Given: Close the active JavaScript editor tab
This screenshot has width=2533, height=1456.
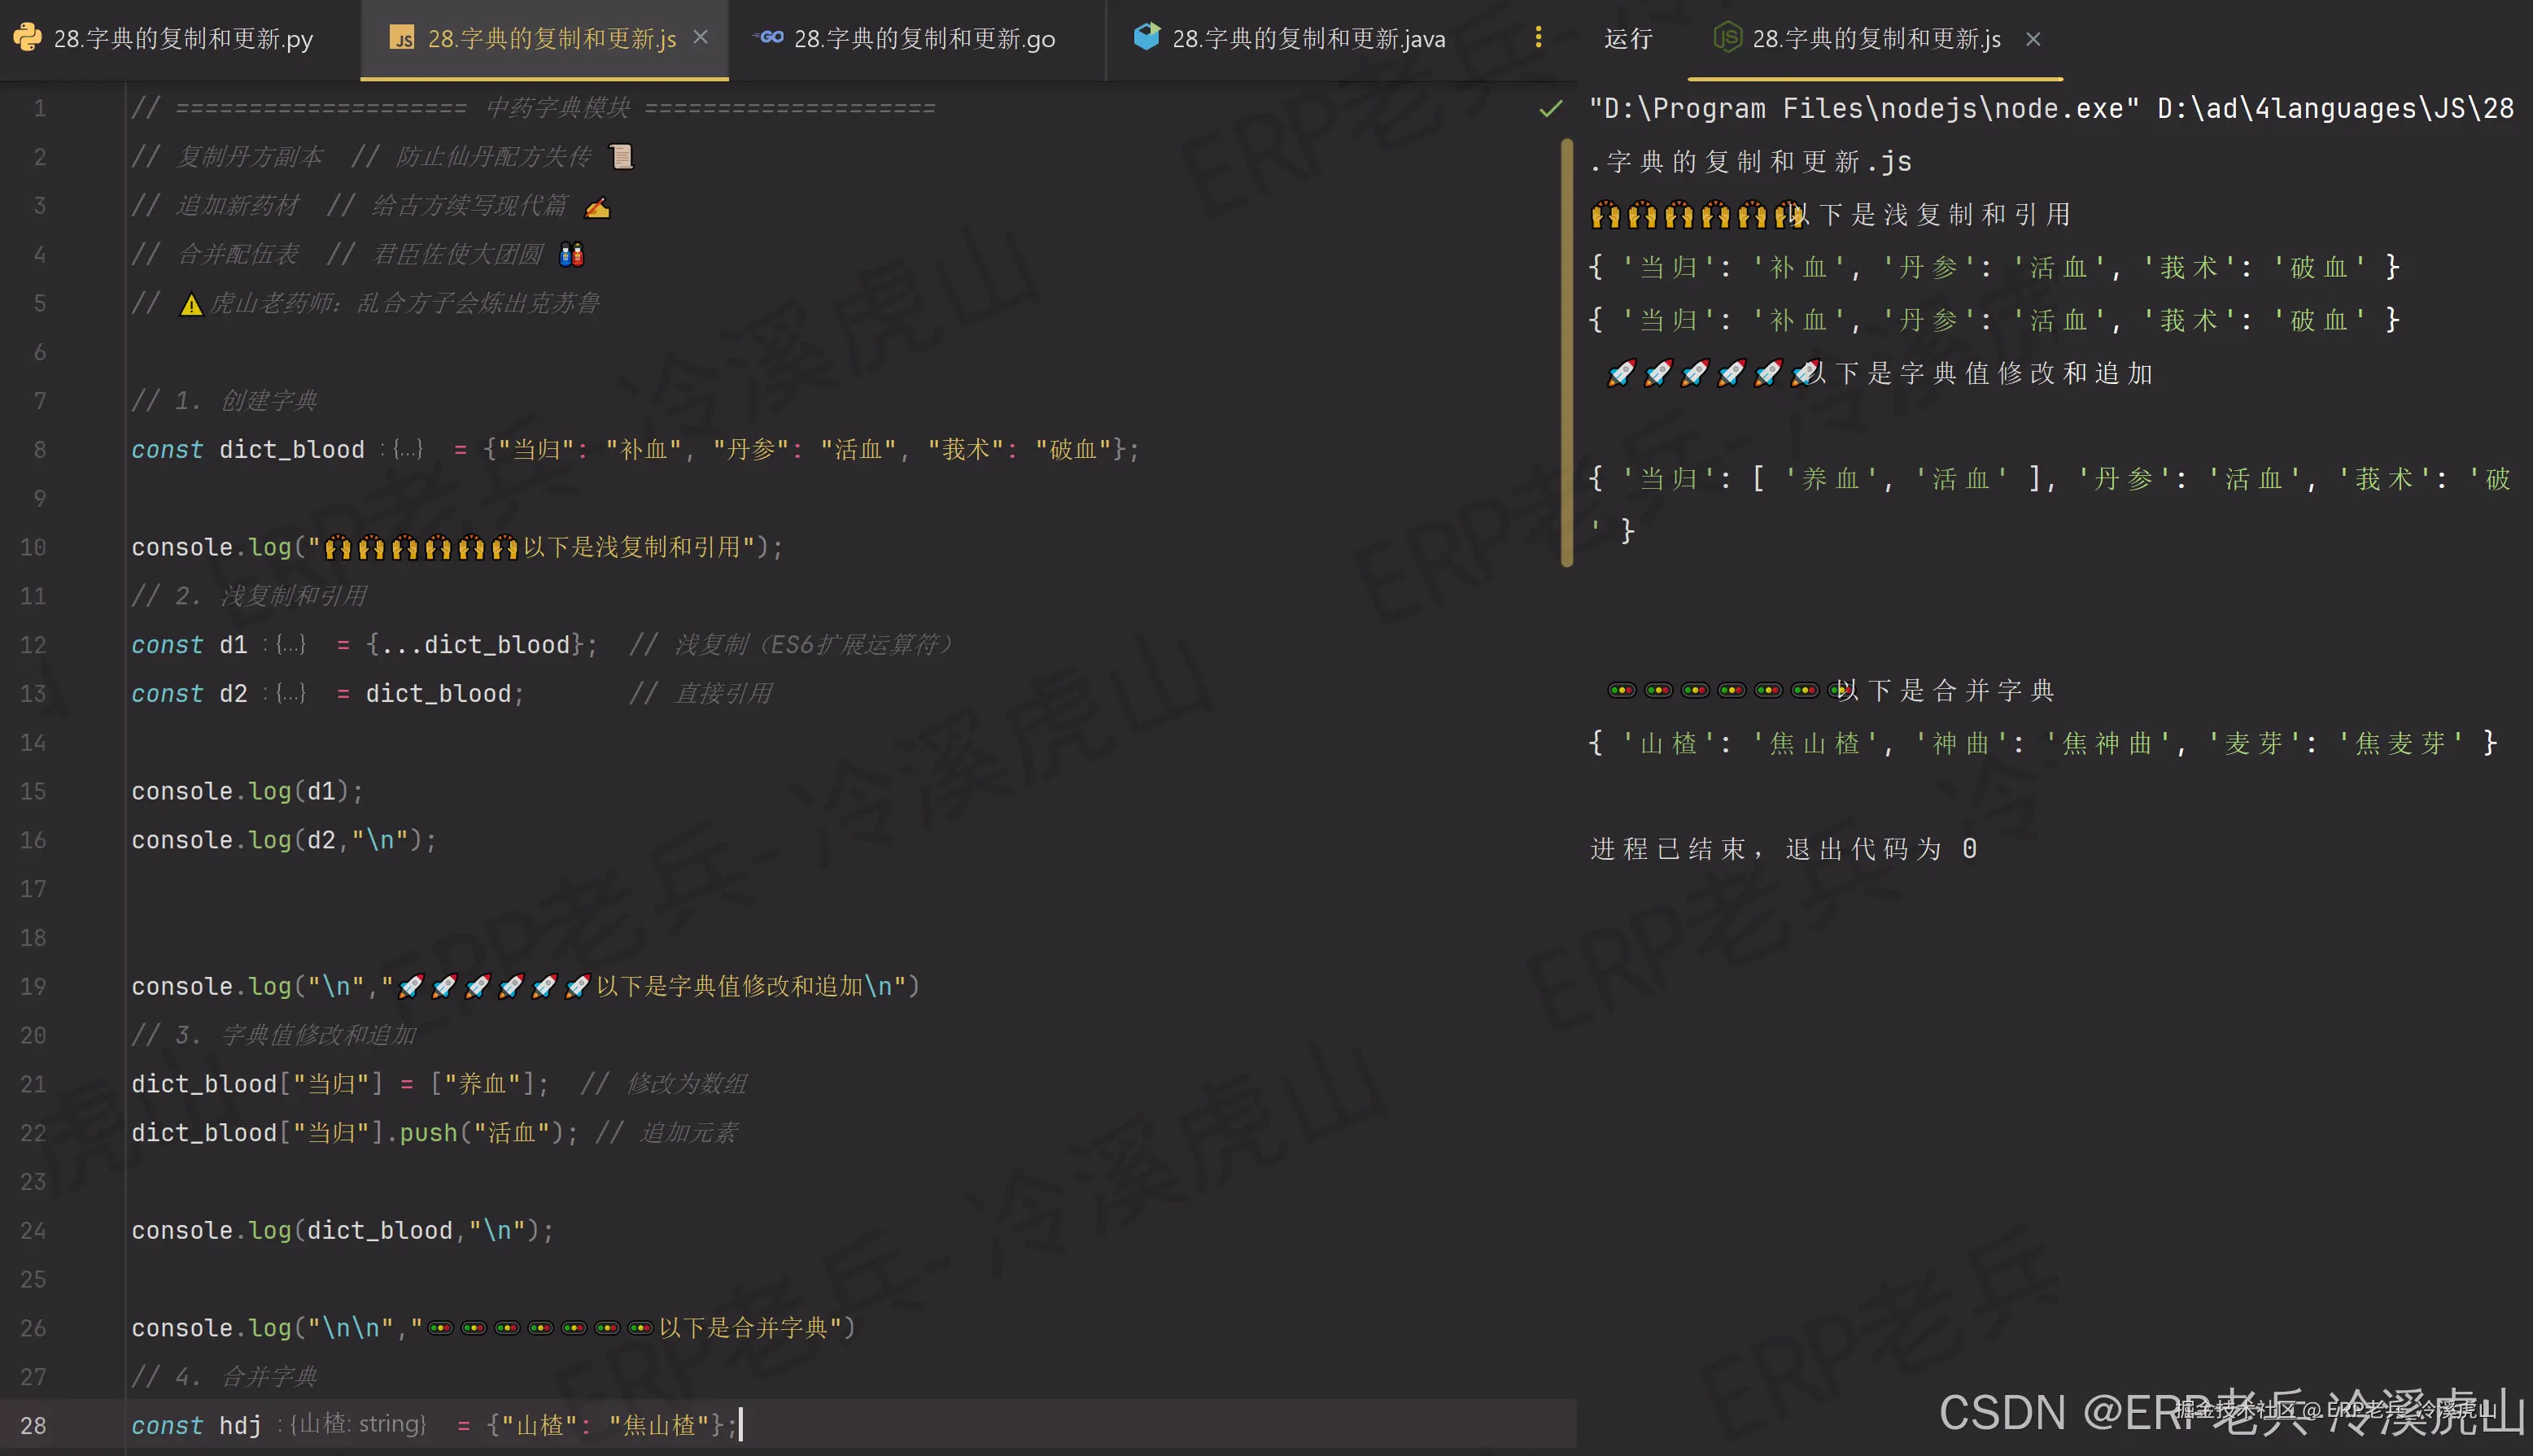Looking at the screenshot, I should pos(701,37).
